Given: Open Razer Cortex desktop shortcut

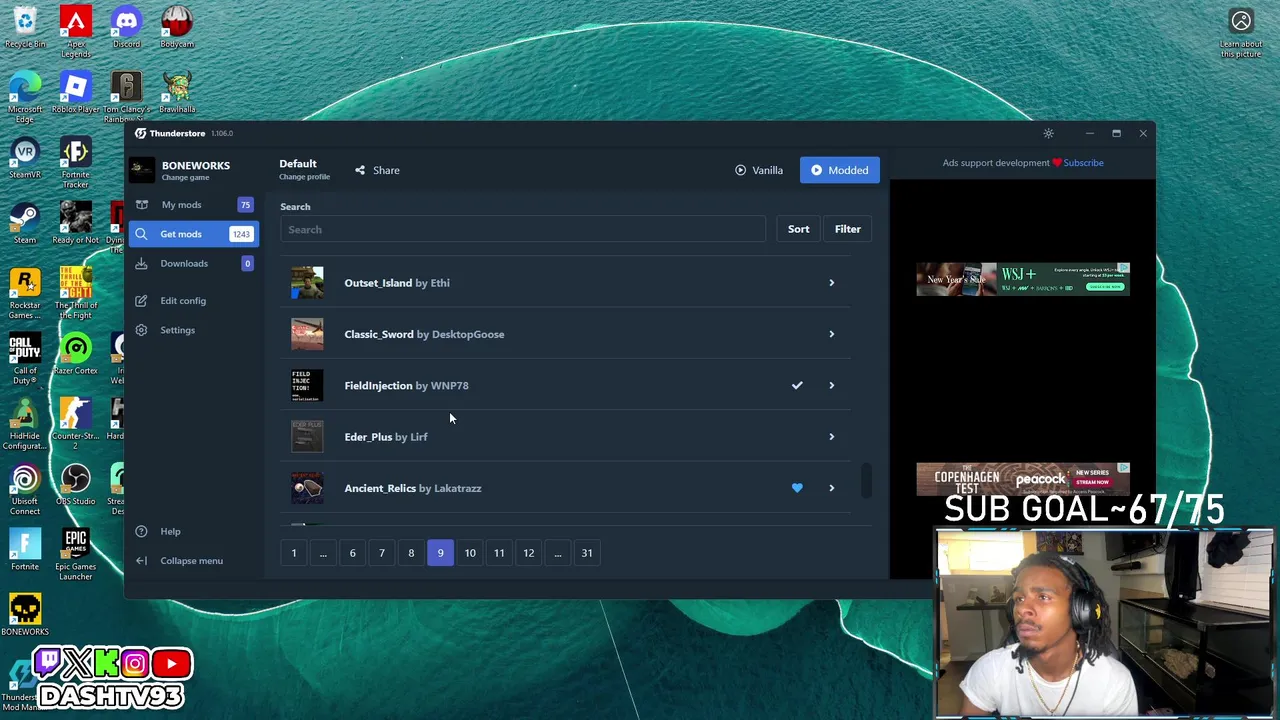Looking at the screenshot, I should (x=76, y=353).
